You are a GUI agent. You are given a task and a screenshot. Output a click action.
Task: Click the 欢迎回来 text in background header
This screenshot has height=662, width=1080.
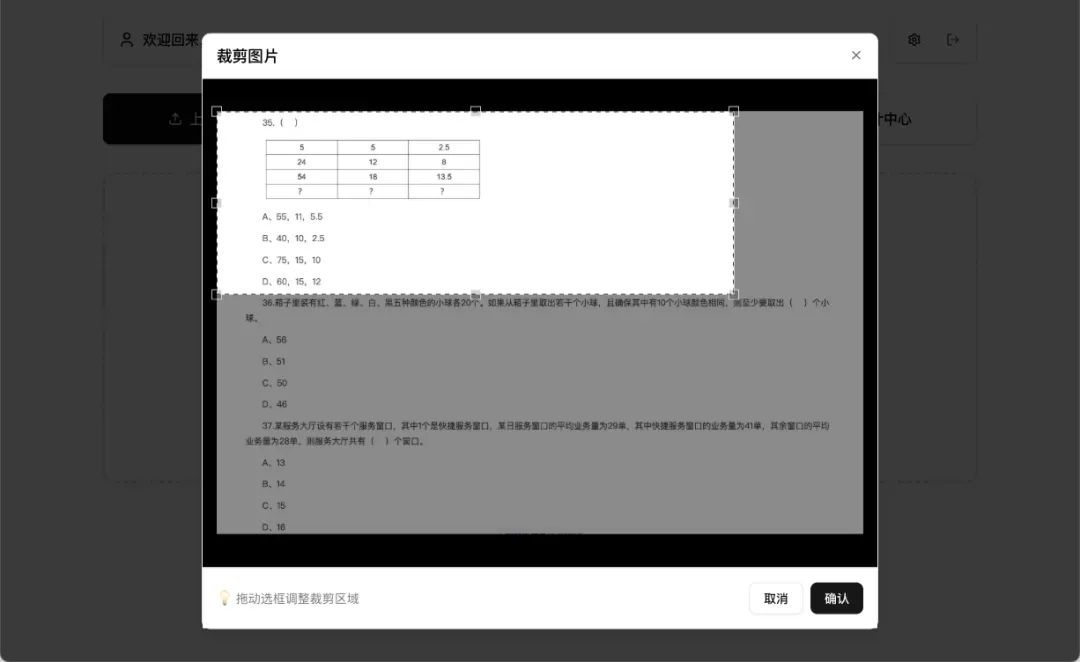point(172,40)
